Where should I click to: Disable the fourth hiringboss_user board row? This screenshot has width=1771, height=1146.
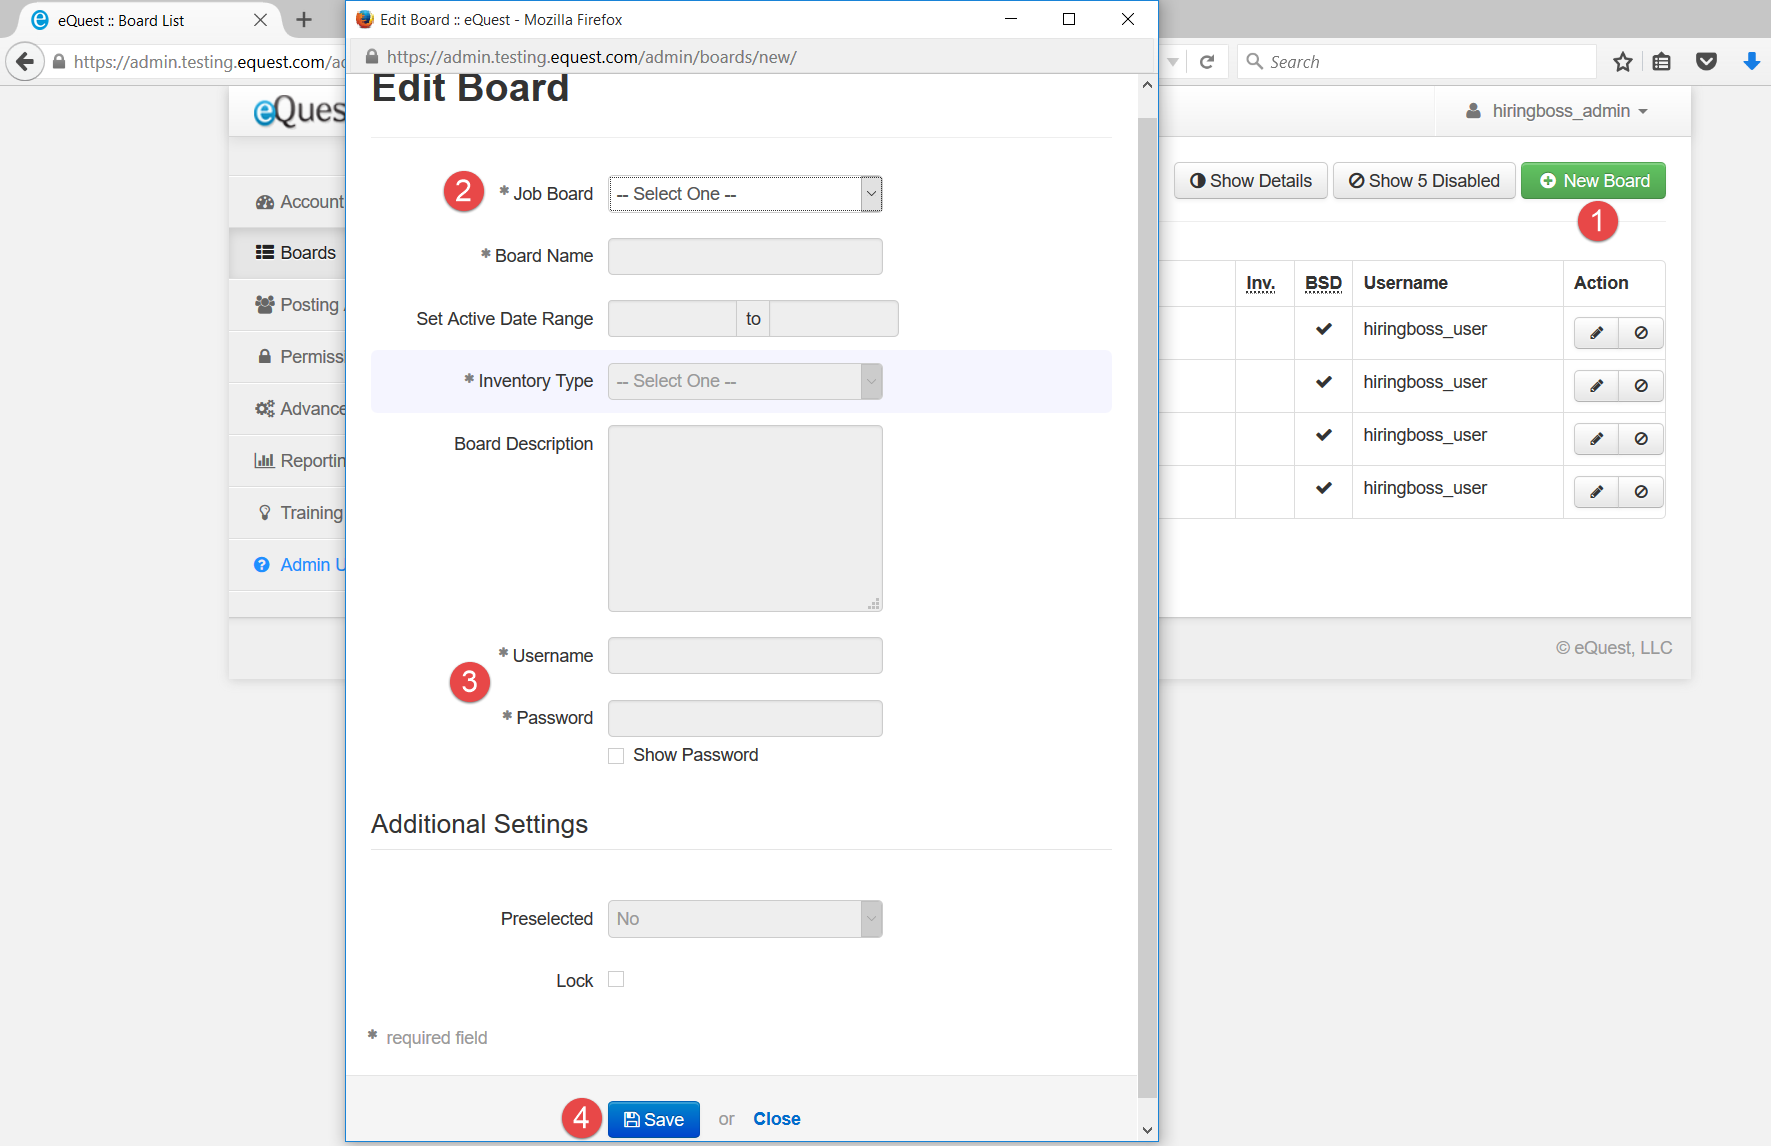1641,492
